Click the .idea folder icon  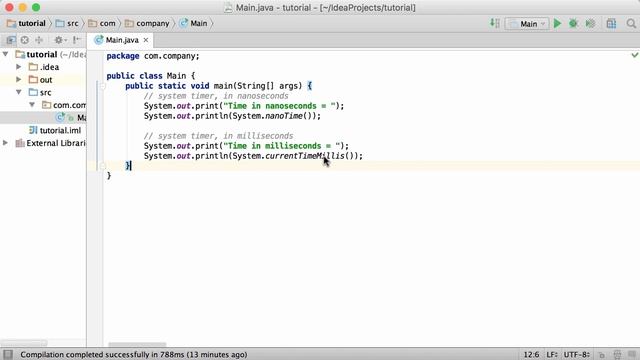33,67
